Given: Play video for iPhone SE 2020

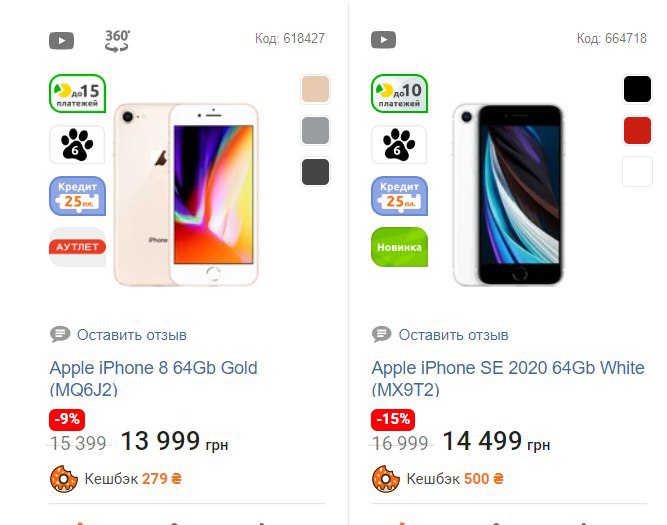Looking at the screenshot, I should pyautogui.click(x=383, y=40).
